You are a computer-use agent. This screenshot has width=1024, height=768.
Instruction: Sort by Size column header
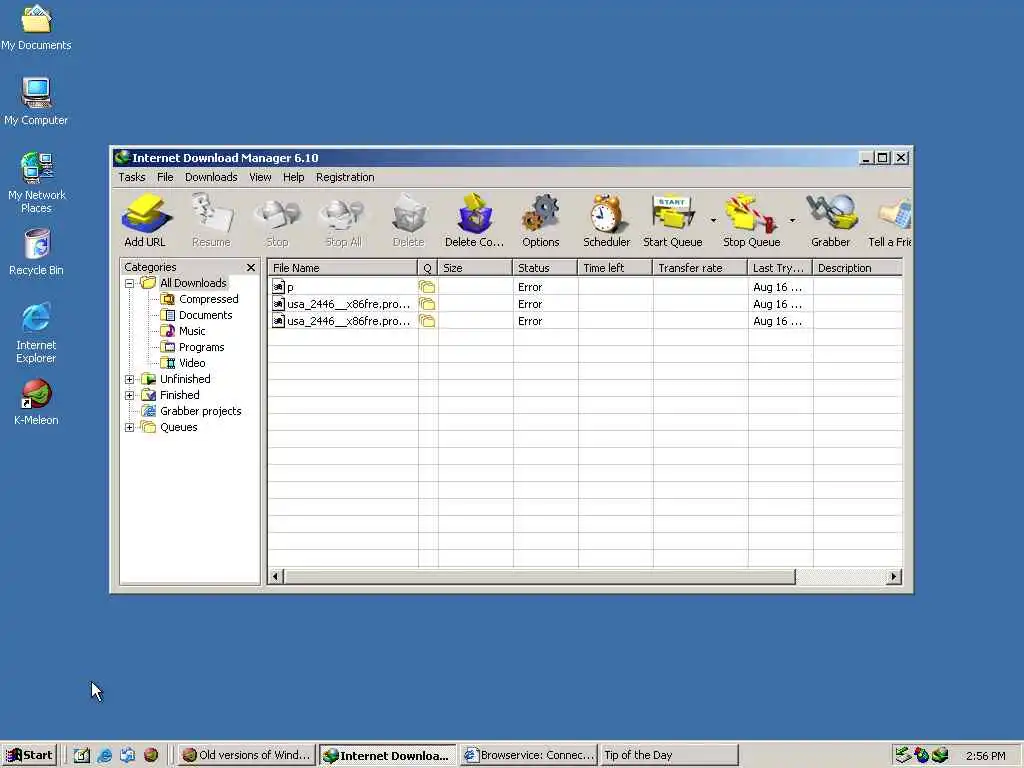coord(475,268)
